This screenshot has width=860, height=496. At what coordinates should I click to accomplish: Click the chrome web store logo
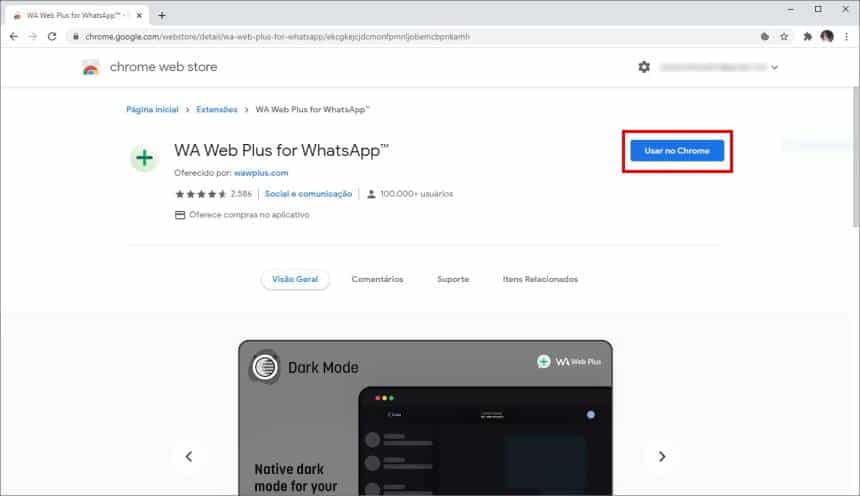[x=91, y=67]
